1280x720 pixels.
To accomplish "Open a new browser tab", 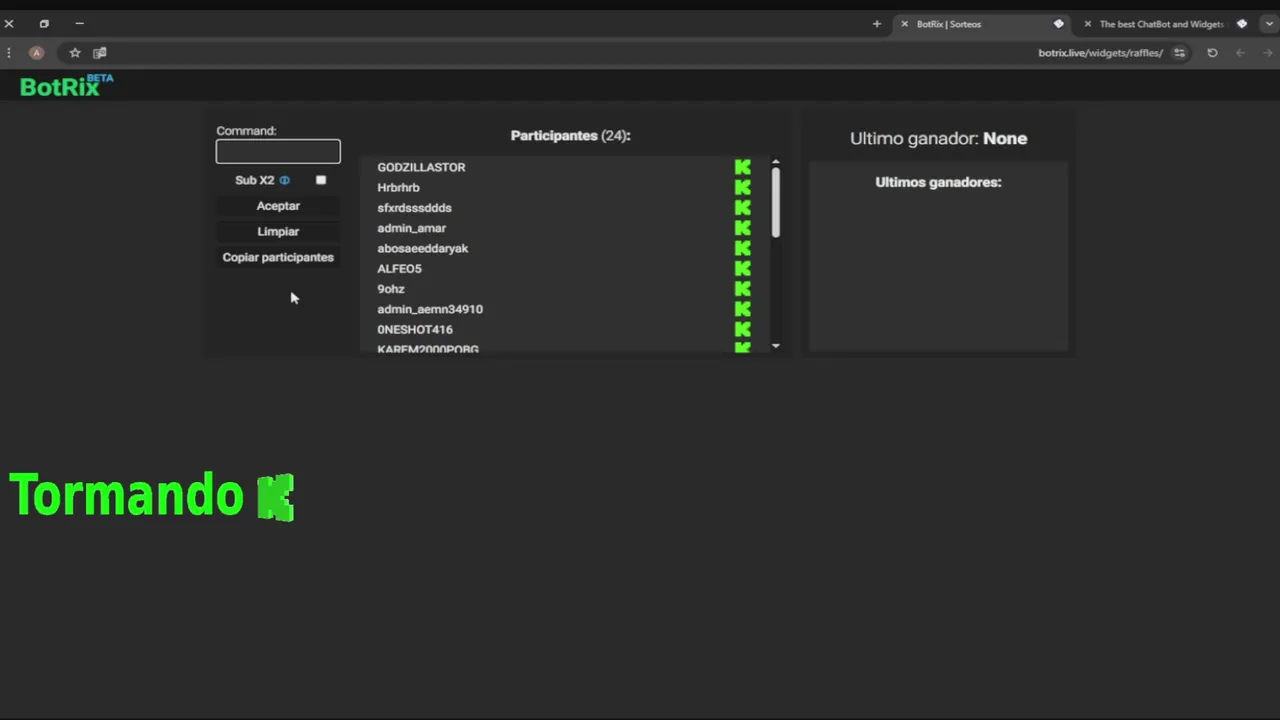I will tap(877, 24).
